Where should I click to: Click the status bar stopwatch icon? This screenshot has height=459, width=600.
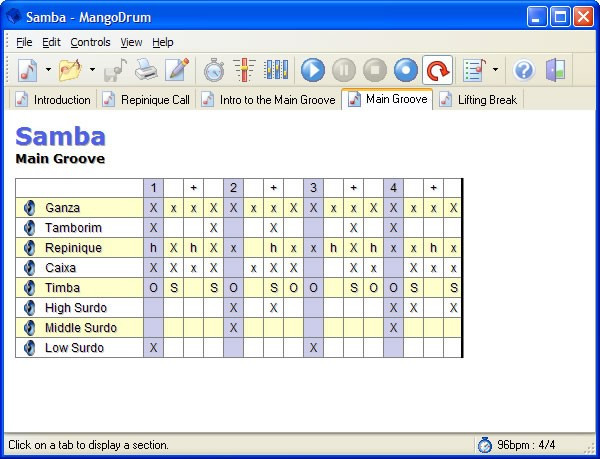click(484, 445)
